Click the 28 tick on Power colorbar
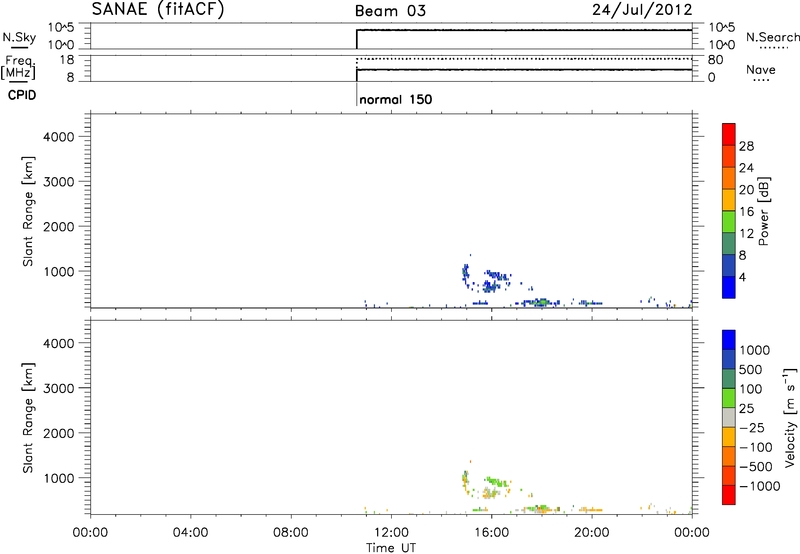Image resolution: width=800 pixels, height=554 pixels. point(746,146)
